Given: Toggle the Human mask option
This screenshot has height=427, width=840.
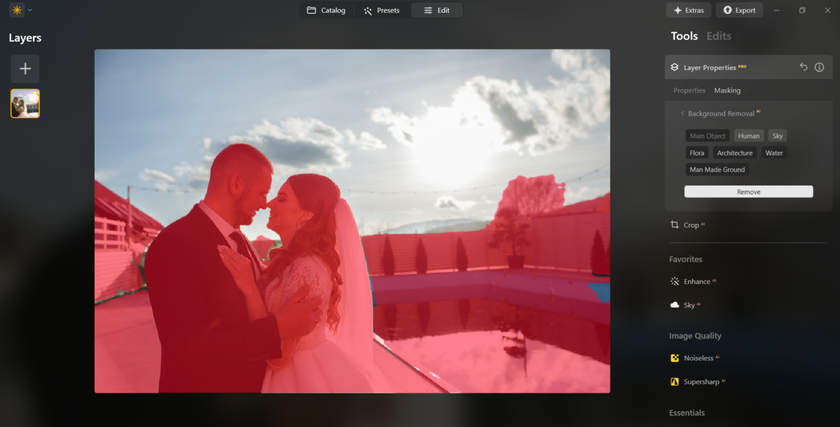Looking at the screenshot, I should (748, 136).
